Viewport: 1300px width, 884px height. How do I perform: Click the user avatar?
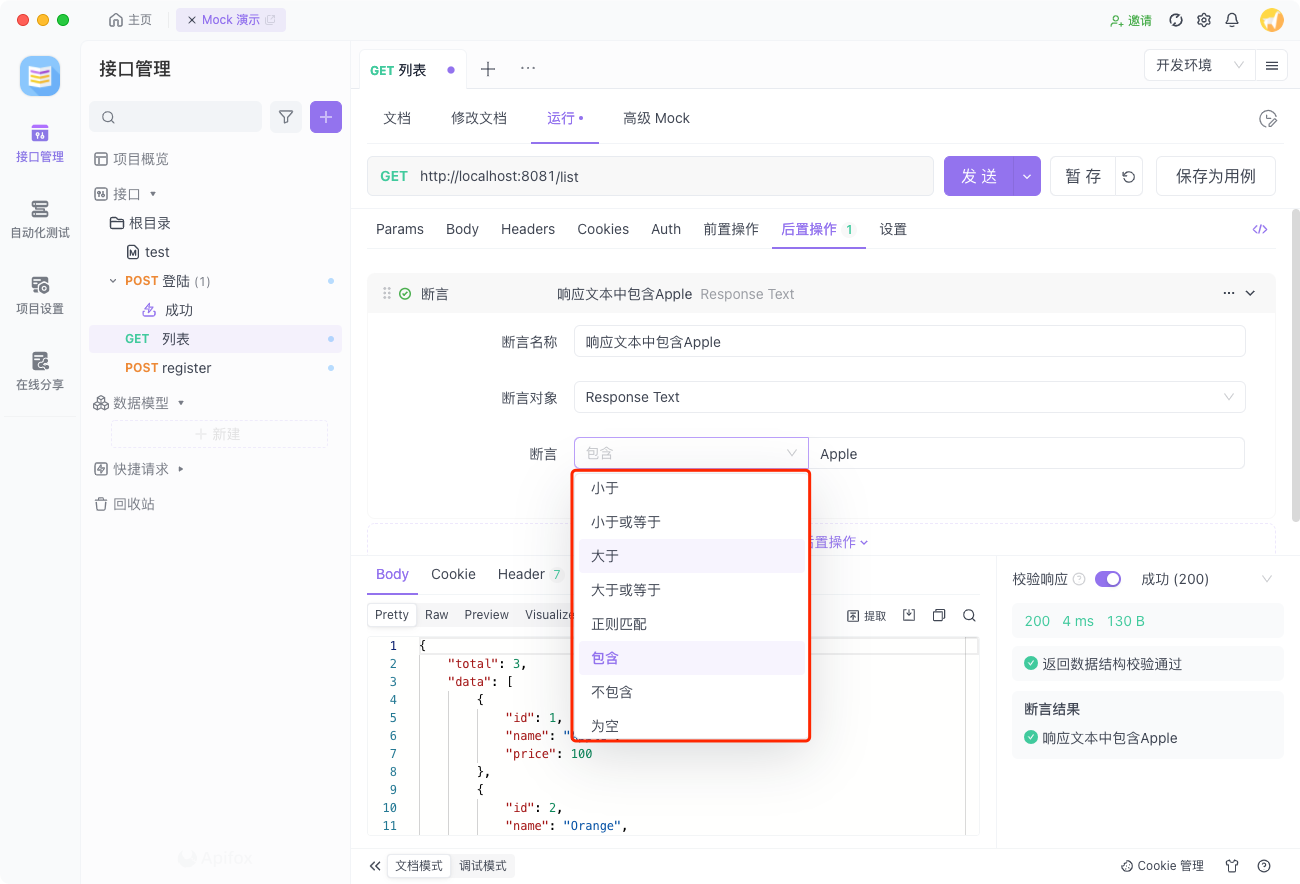coord(1272,20)
